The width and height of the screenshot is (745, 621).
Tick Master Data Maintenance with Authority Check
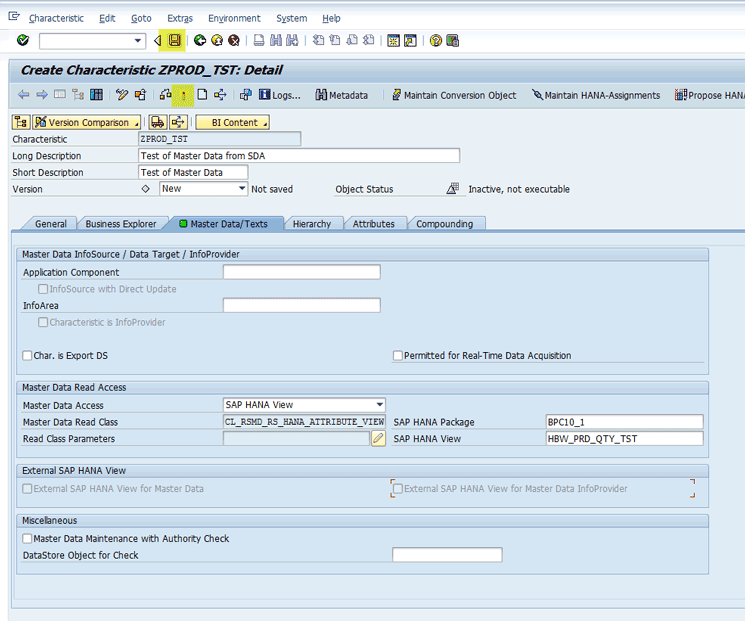[28, 539]
